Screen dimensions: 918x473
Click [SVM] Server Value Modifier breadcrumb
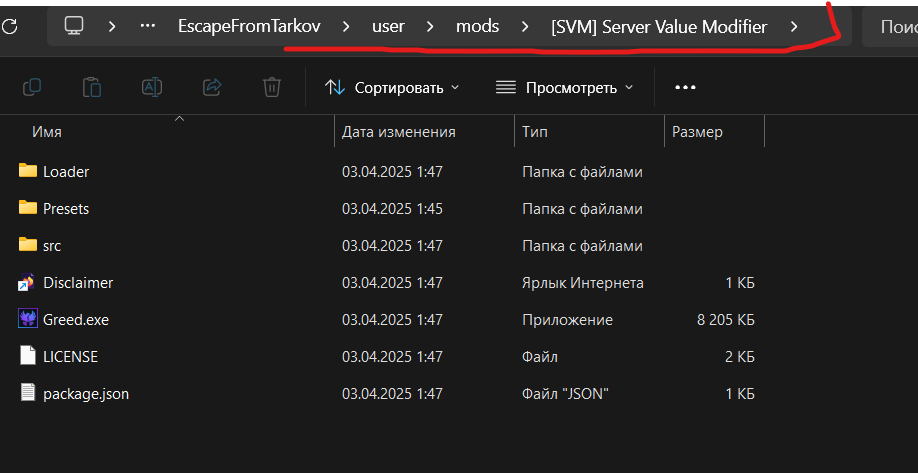(x=659, y=26)
